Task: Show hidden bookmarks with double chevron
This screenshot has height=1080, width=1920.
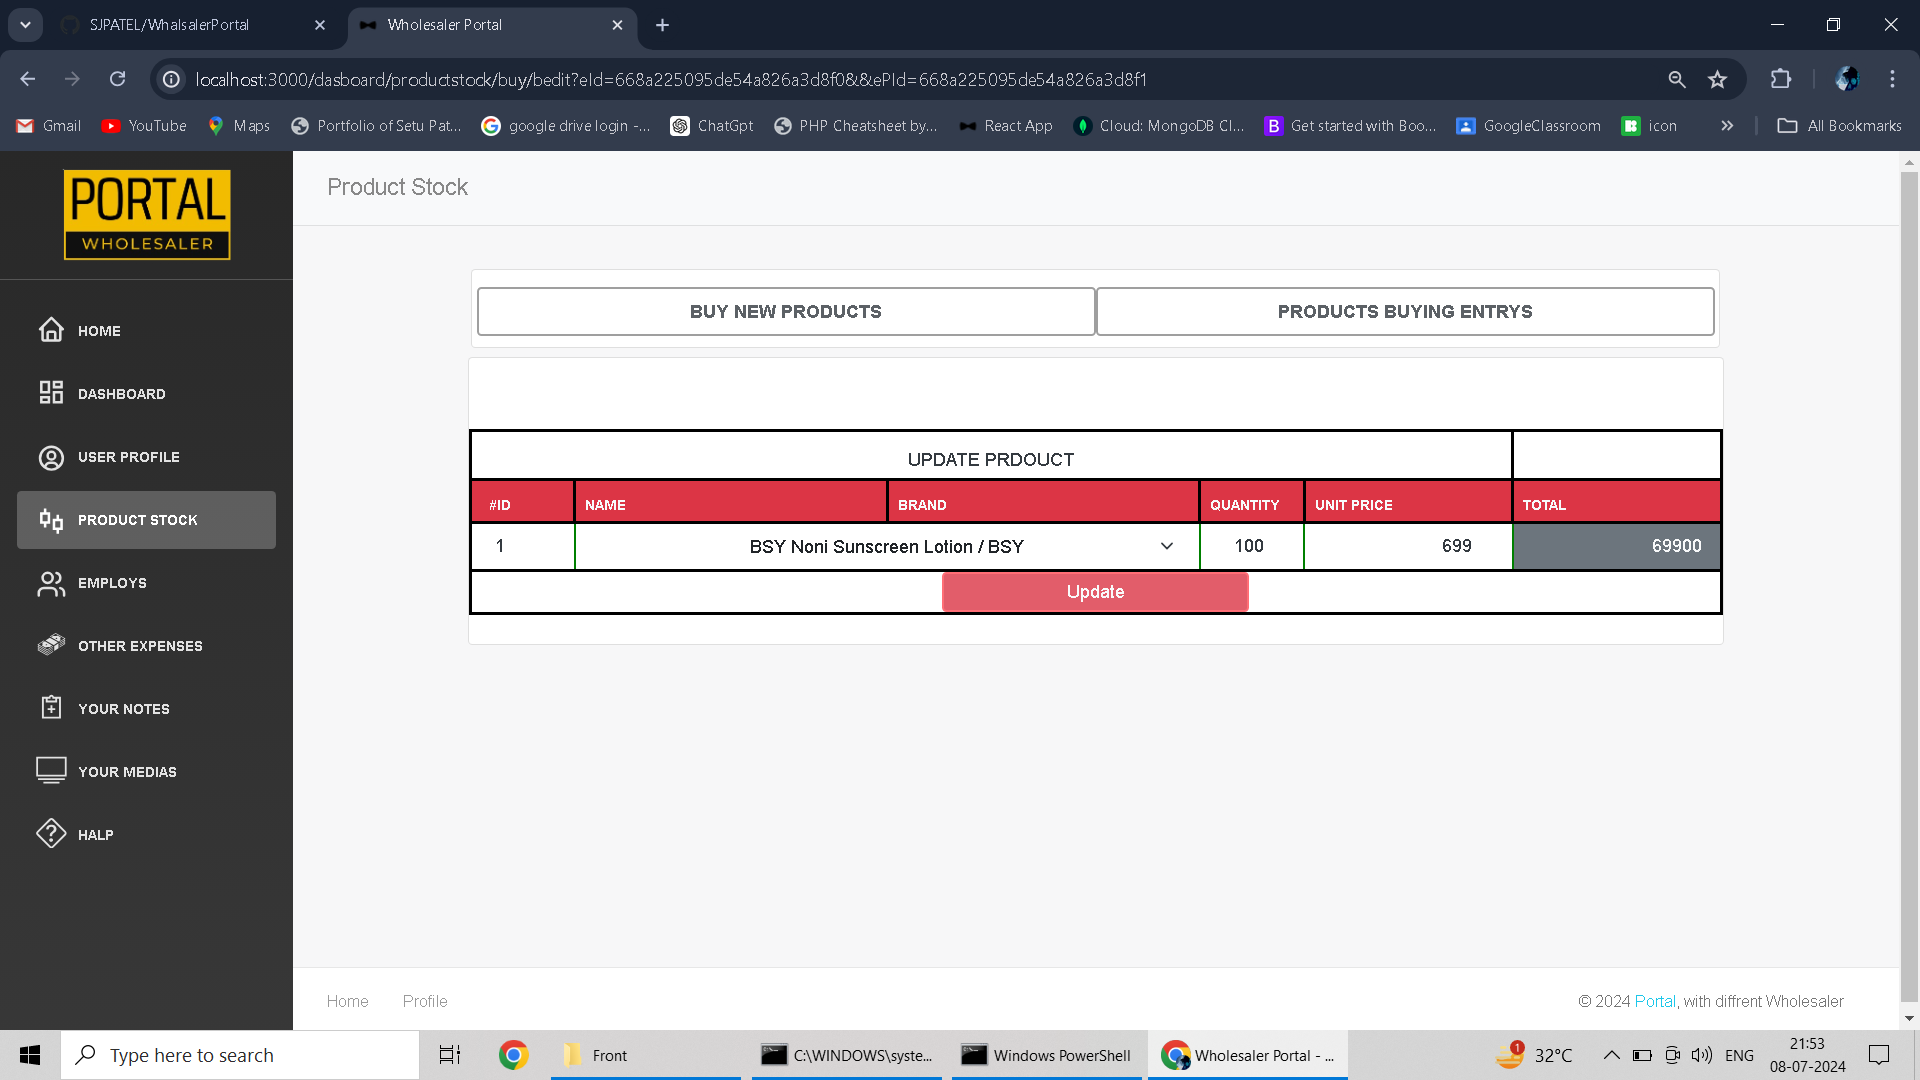Action: pyautogui.click(x=1726, y=126)
